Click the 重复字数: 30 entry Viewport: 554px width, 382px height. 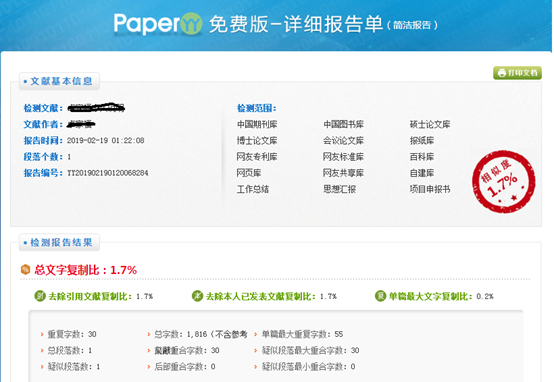point(72,334)
